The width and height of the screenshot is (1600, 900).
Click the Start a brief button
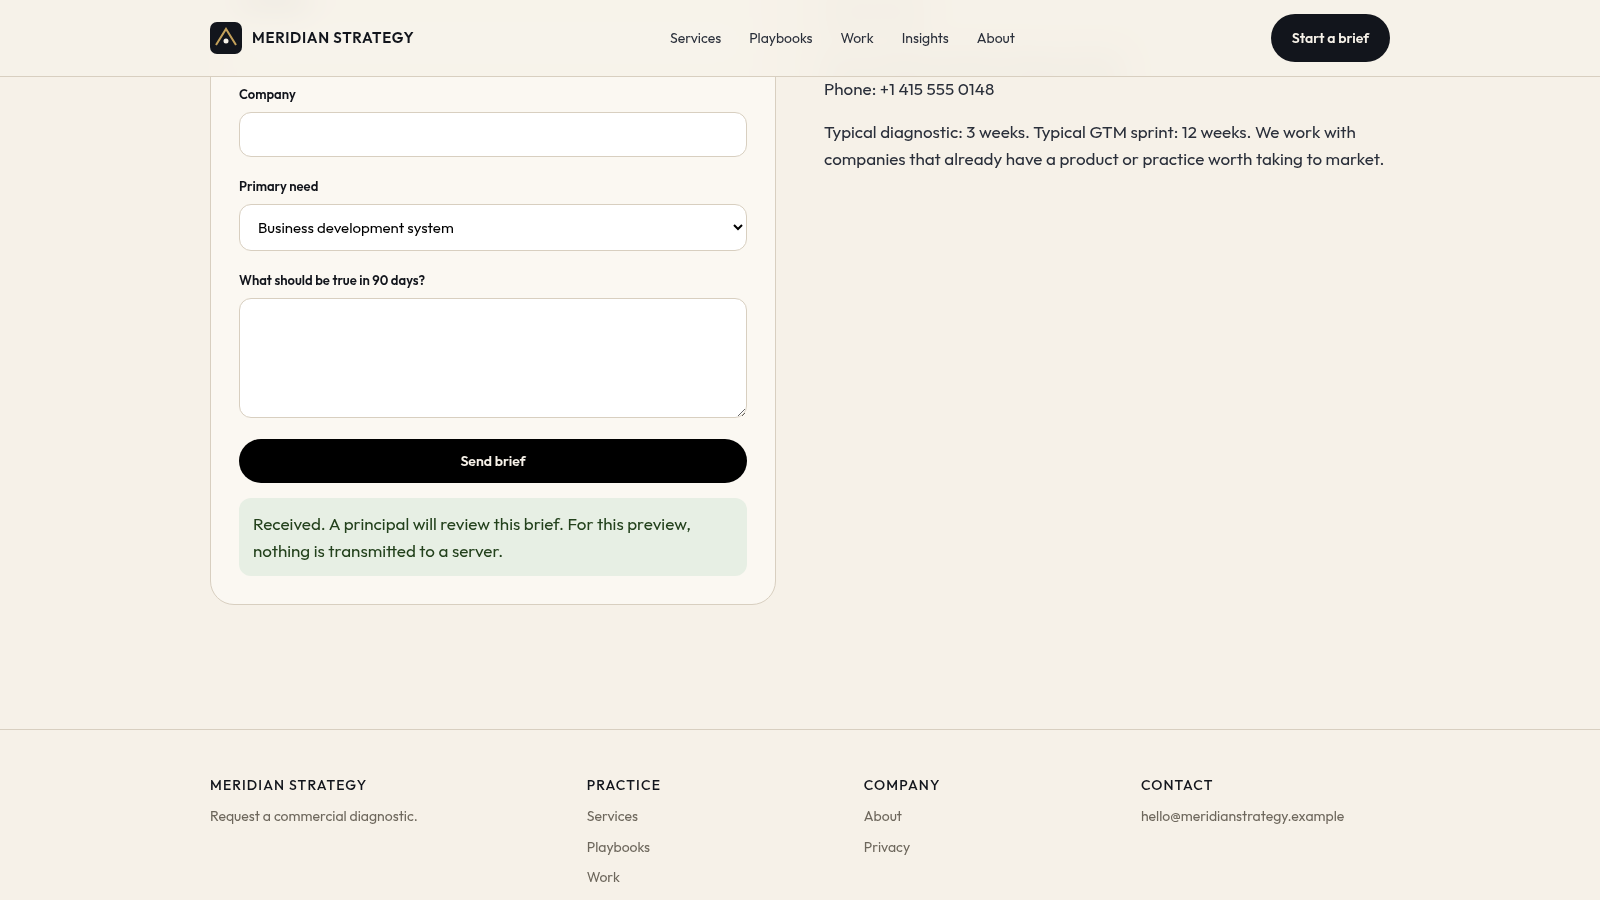[x=1330, y=38]
